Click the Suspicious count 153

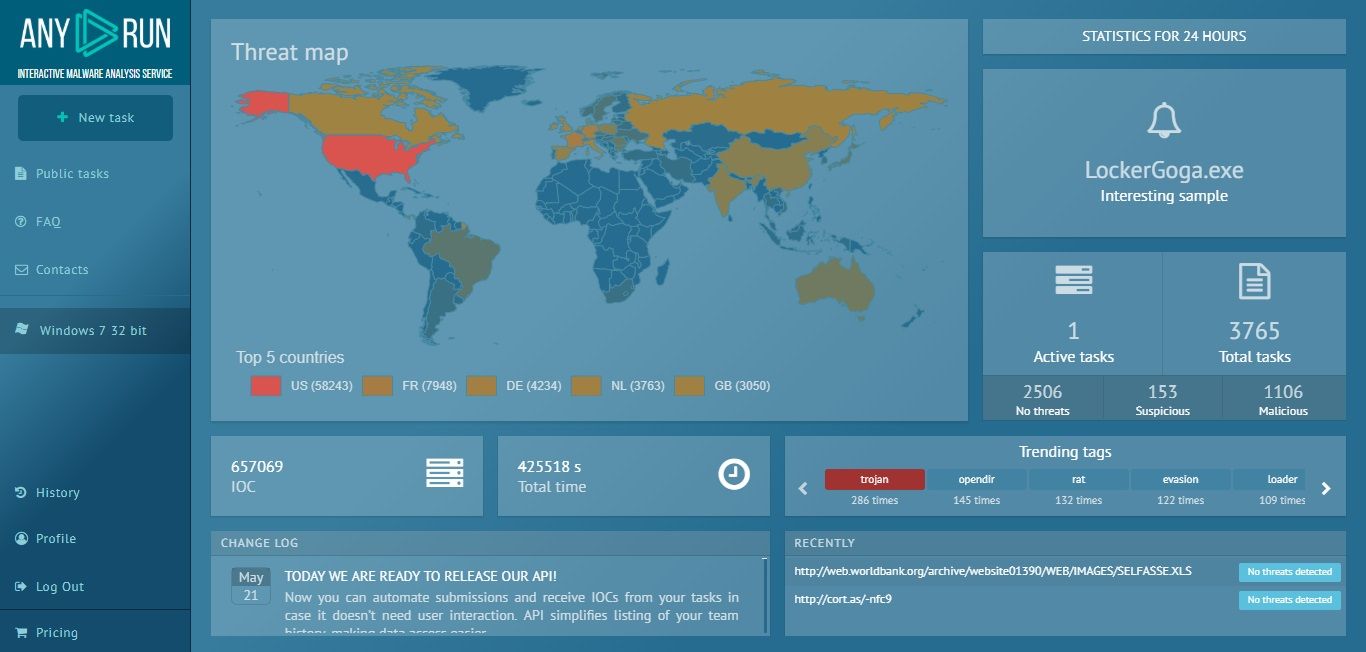[x=1162, y=392]
